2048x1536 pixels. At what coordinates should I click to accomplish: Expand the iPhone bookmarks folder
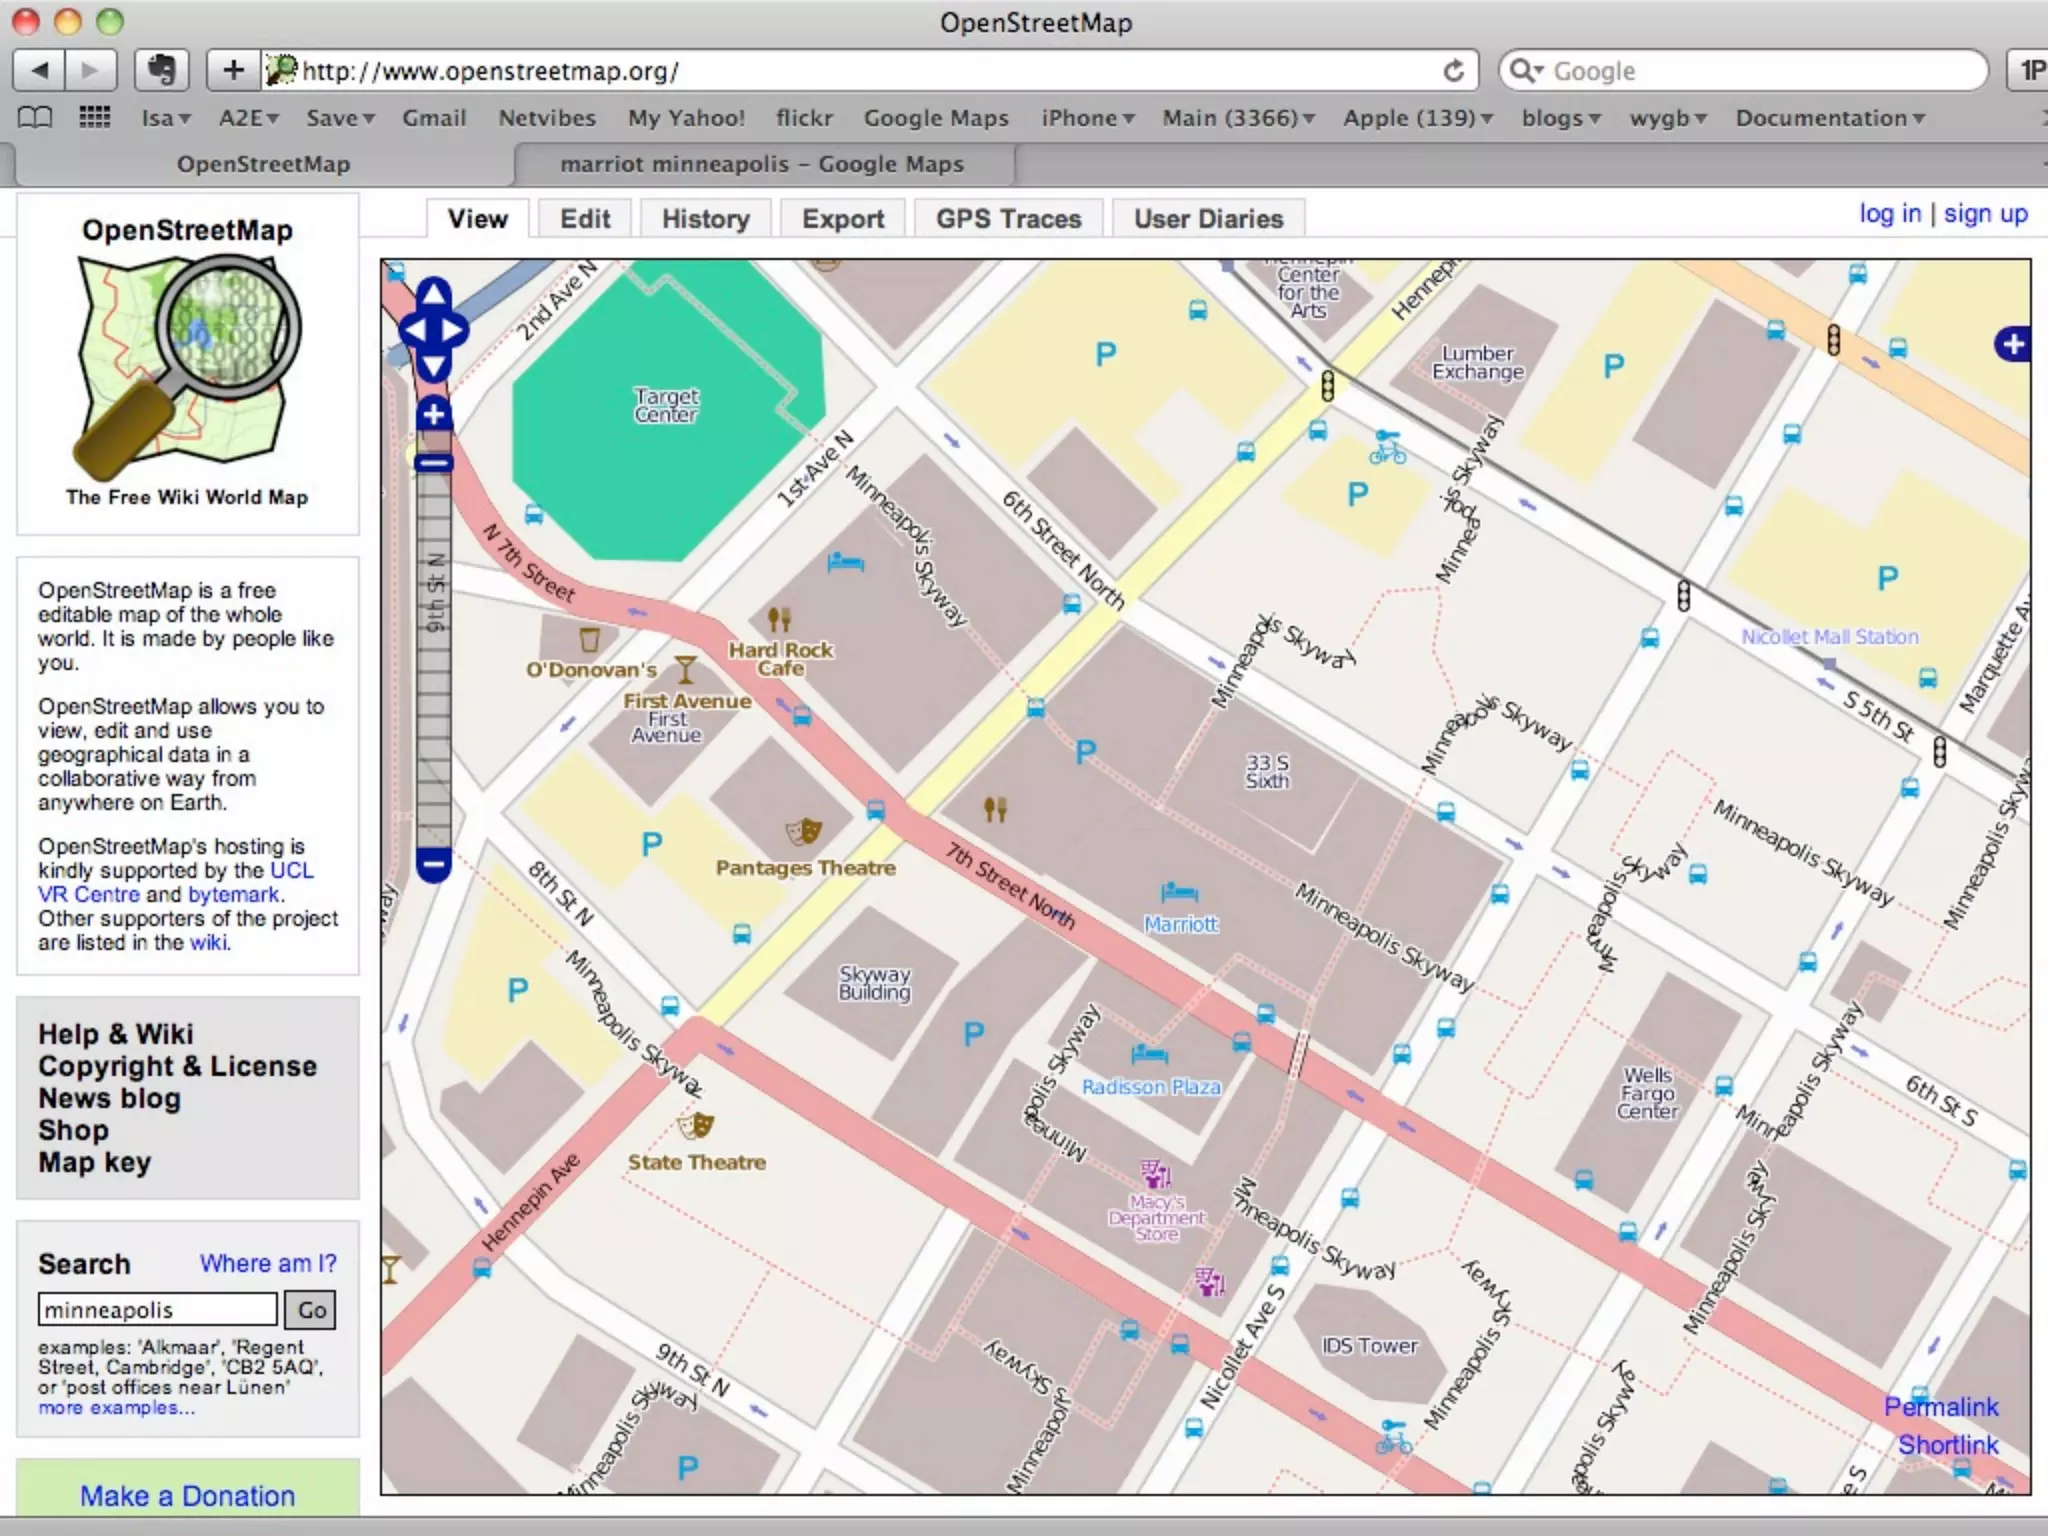tap(1087, 118)
